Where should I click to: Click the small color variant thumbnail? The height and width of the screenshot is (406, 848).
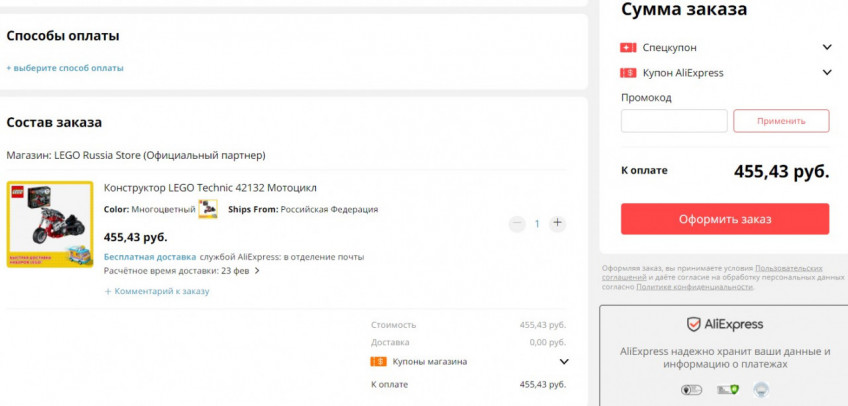208,209
